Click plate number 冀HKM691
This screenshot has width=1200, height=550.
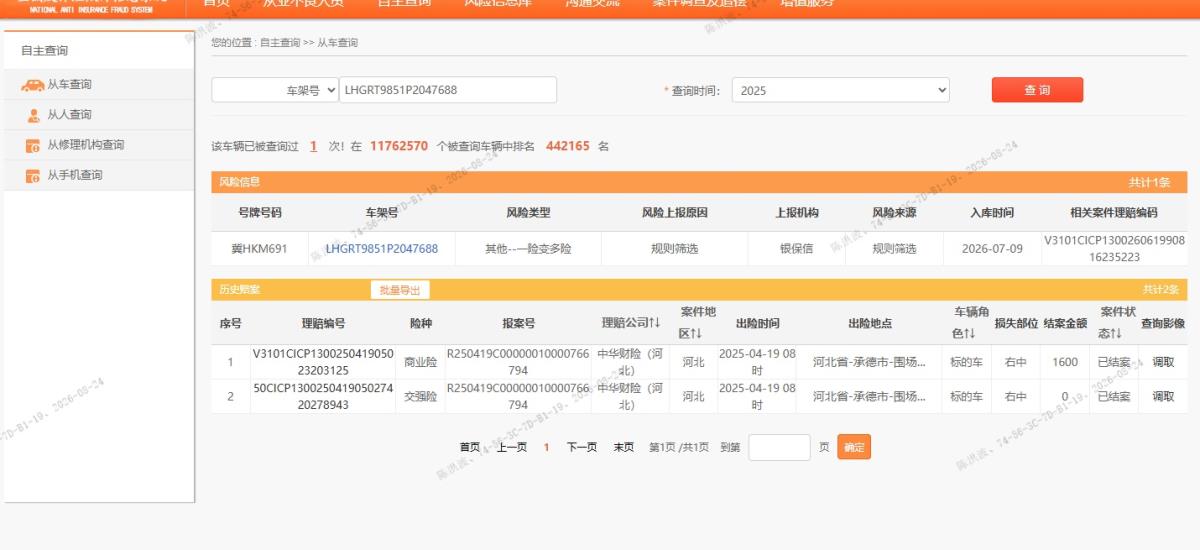(x=259, y=249)
